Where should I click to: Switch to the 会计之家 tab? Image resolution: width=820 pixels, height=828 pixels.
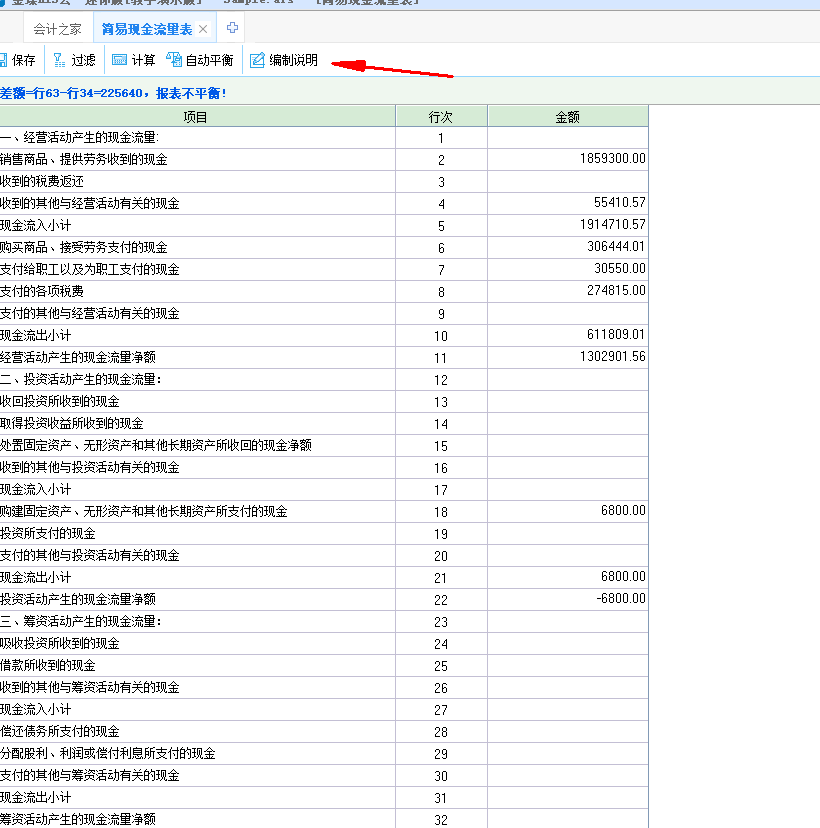tap(57, 30)
